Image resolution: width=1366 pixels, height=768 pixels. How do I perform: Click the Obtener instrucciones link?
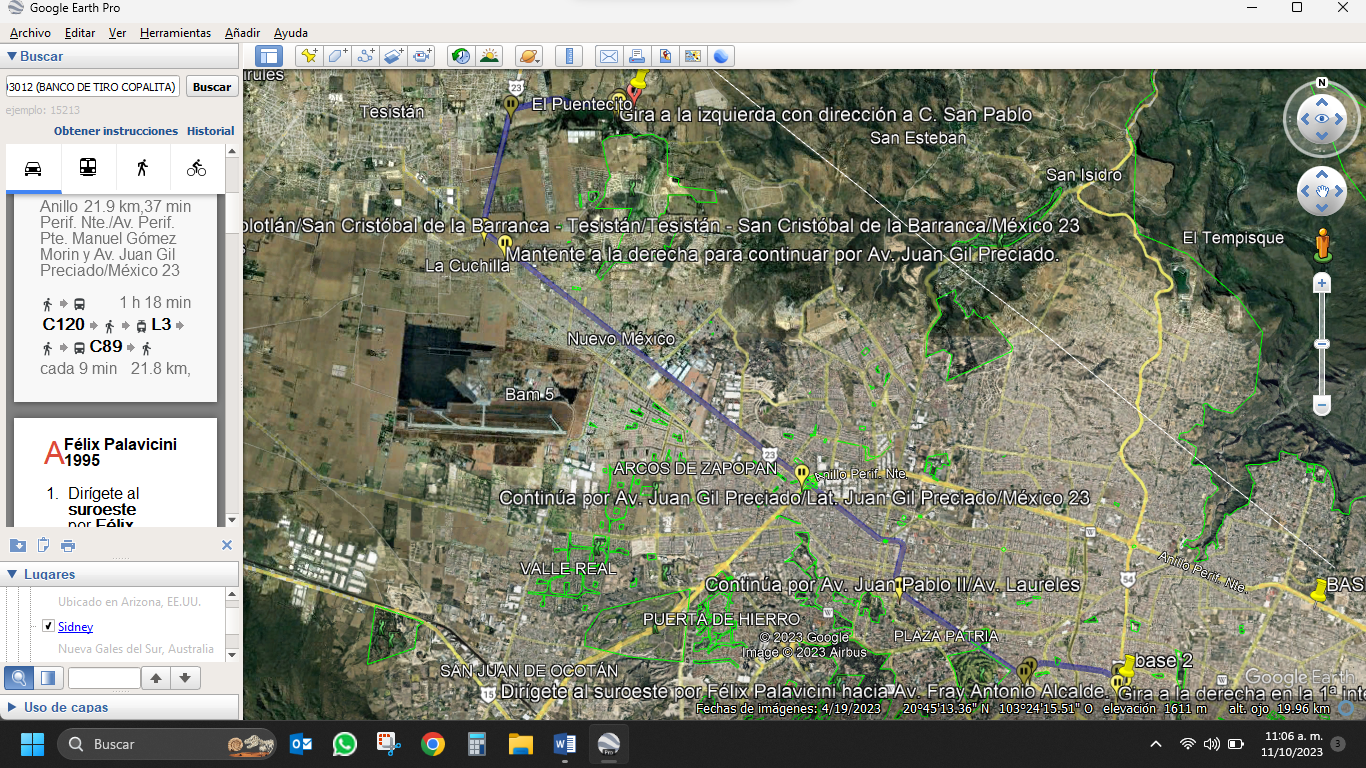[x=116, y=131]
